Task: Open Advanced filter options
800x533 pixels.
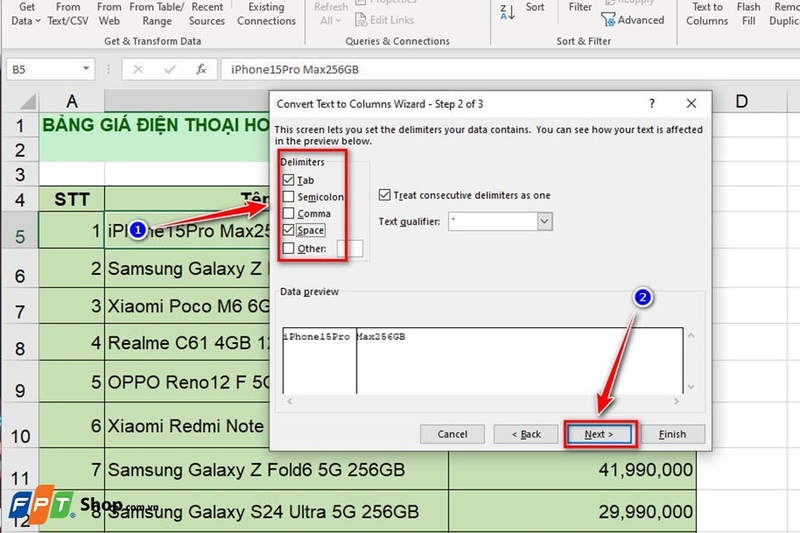Action: click(633, 20)
